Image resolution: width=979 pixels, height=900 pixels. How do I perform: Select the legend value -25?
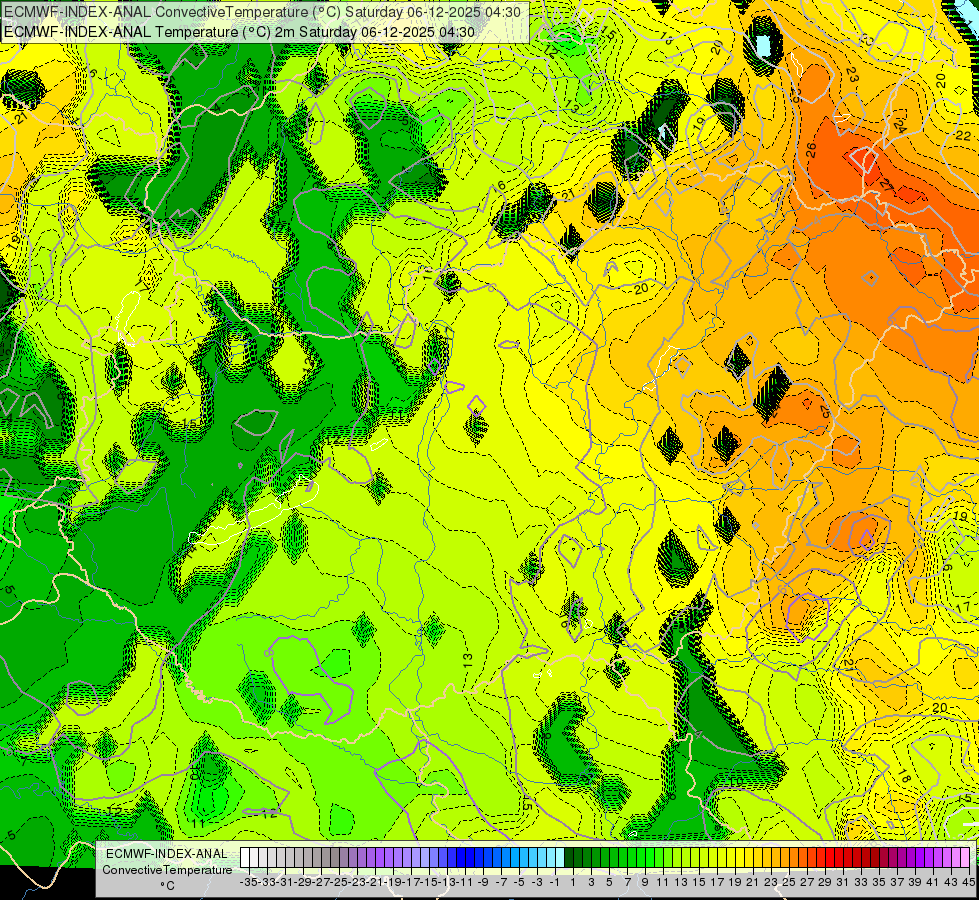[339, 882]
